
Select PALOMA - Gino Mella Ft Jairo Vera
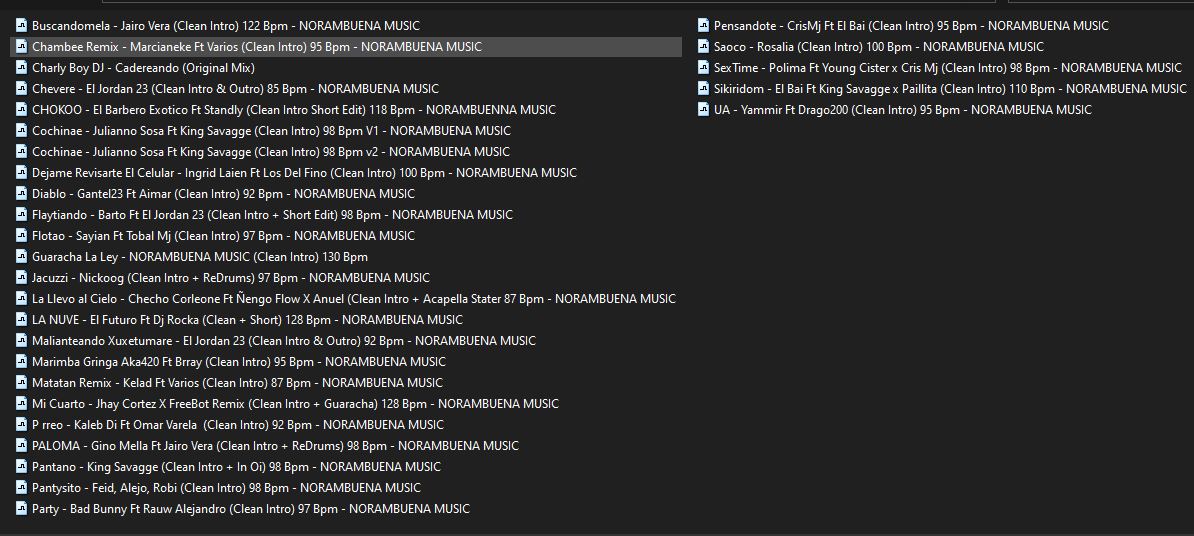click(x=276, y=446)
